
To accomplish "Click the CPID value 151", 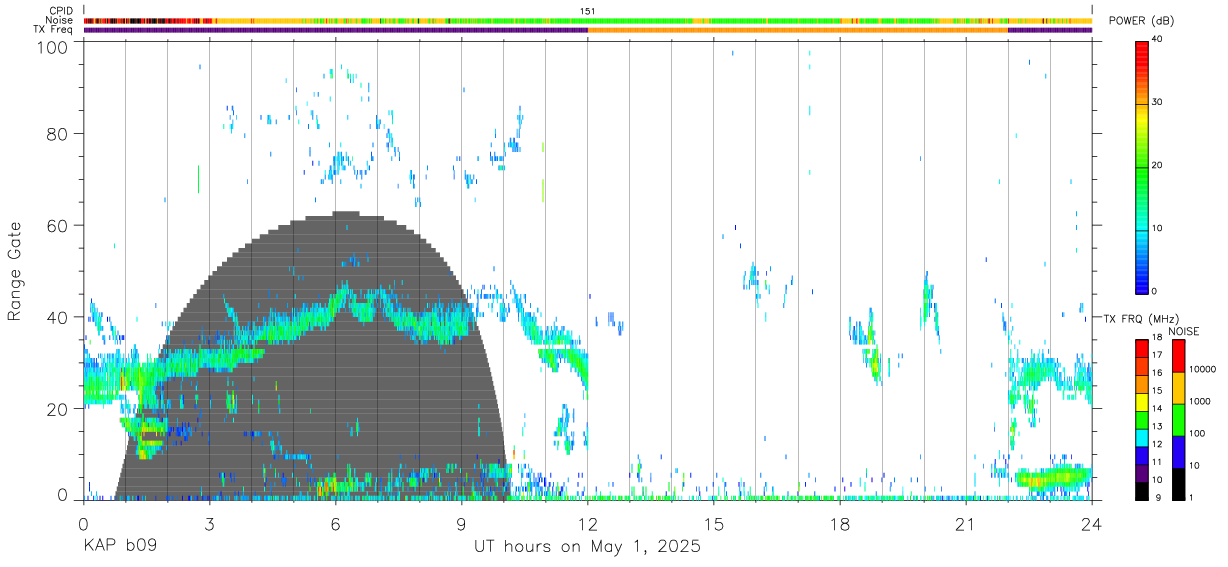I will 588,11.
